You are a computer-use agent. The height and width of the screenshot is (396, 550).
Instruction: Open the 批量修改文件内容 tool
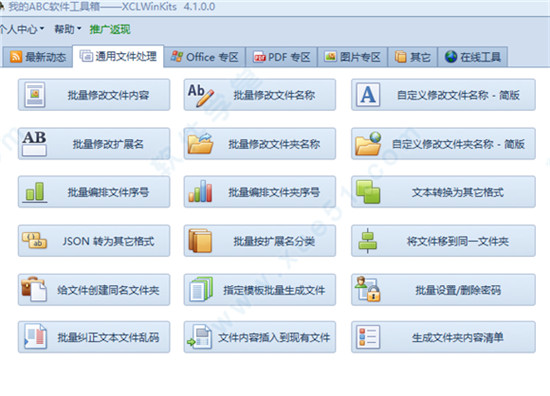click(94, 95)
